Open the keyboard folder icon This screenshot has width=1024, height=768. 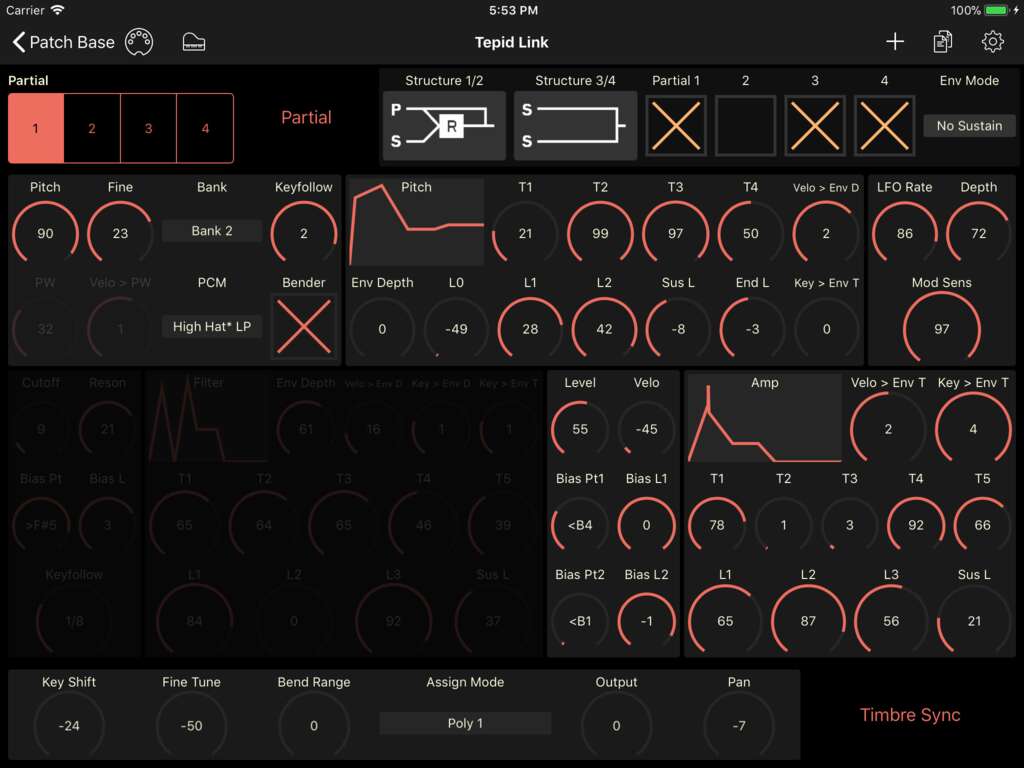193,42
